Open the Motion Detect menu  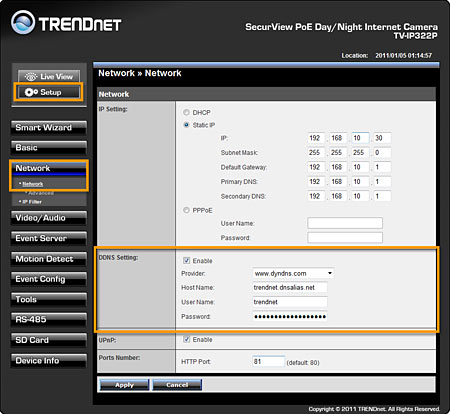pos(49,259)
